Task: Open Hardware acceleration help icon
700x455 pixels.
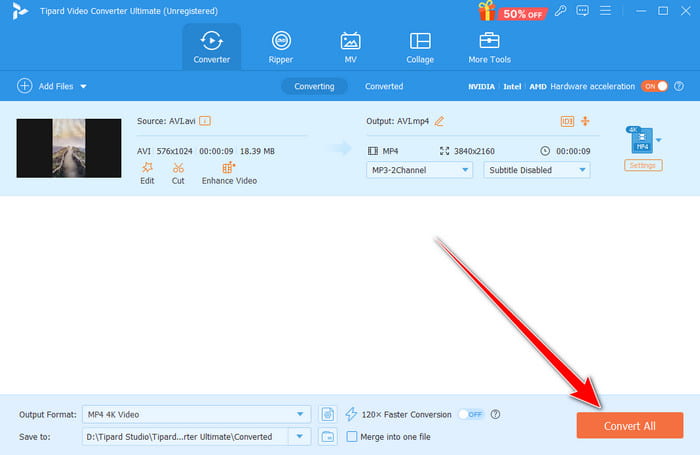Action: [679, 86]
